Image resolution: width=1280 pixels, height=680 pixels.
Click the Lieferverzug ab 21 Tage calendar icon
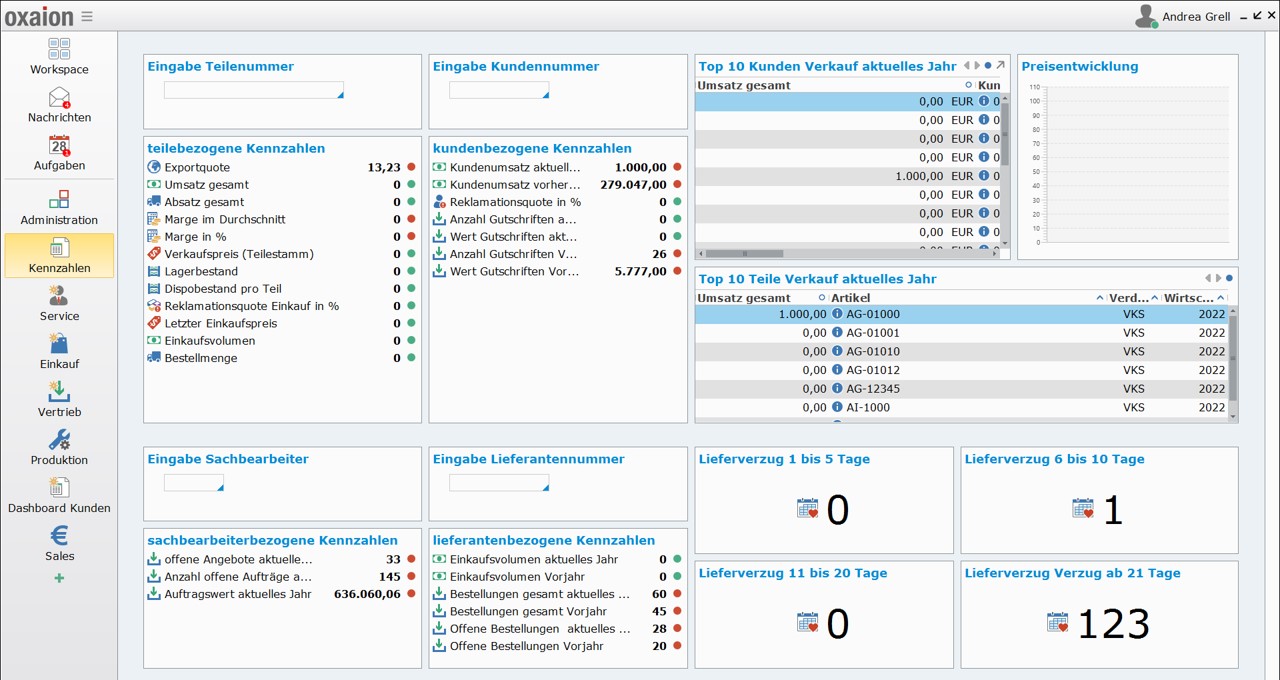click(1058, 623)
